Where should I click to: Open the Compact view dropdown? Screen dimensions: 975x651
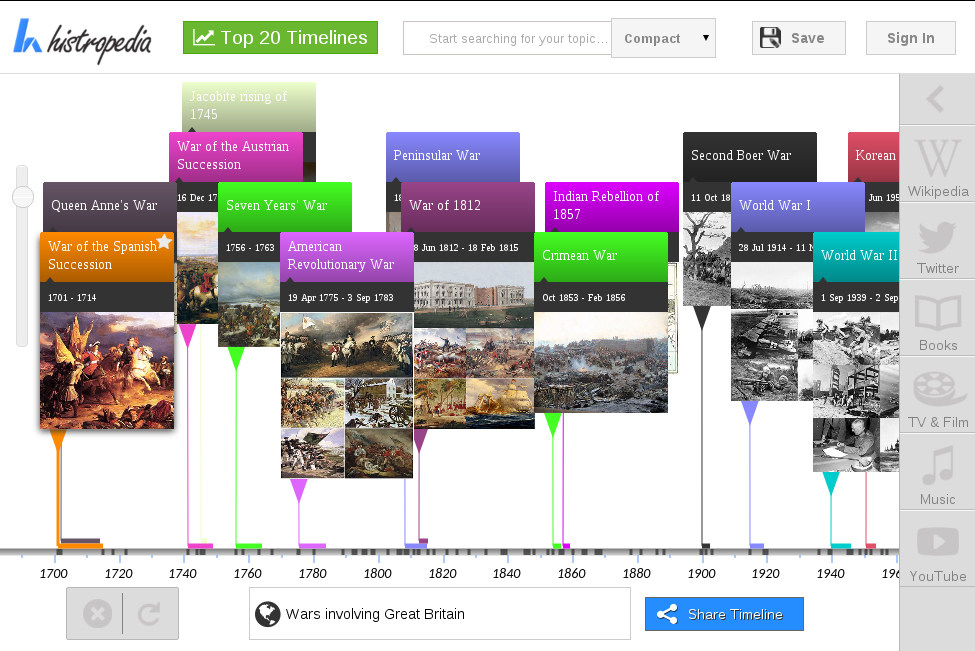point(663,39)
